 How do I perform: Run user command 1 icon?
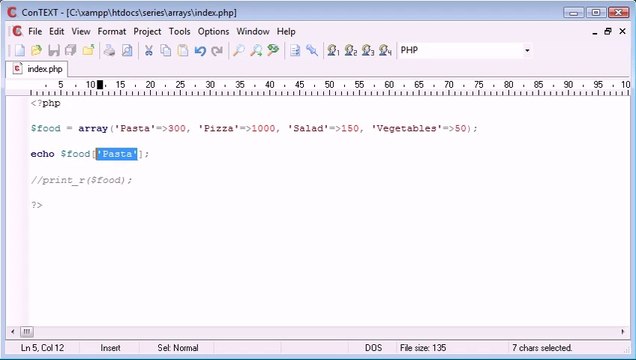pos(333,50)
